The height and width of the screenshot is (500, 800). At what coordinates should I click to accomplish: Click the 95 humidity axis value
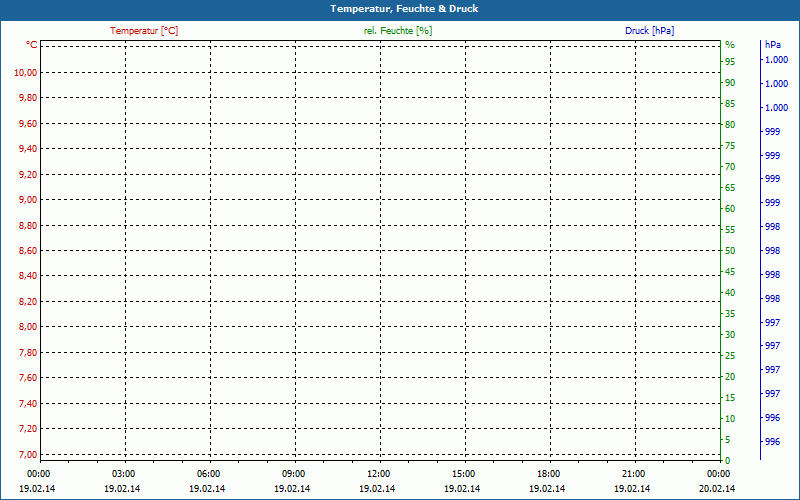730,62
